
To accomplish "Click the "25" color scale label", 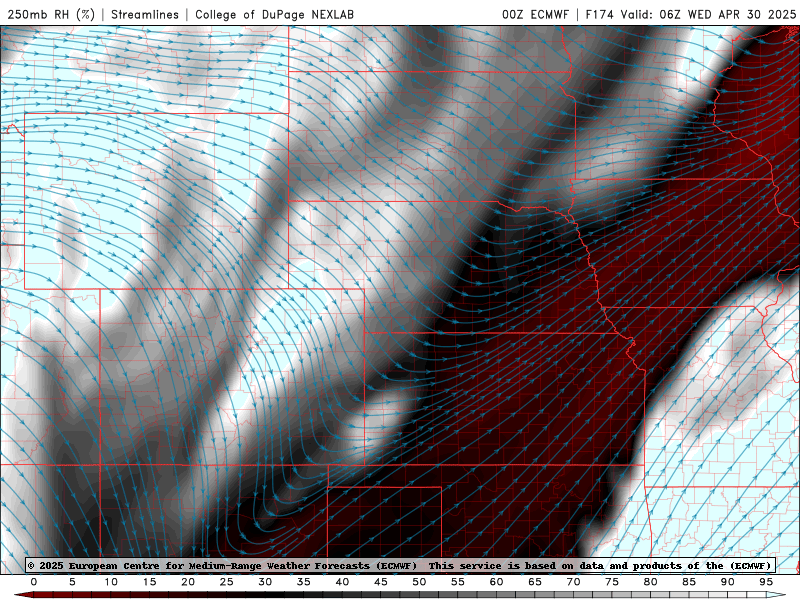I will coord(227,582).
